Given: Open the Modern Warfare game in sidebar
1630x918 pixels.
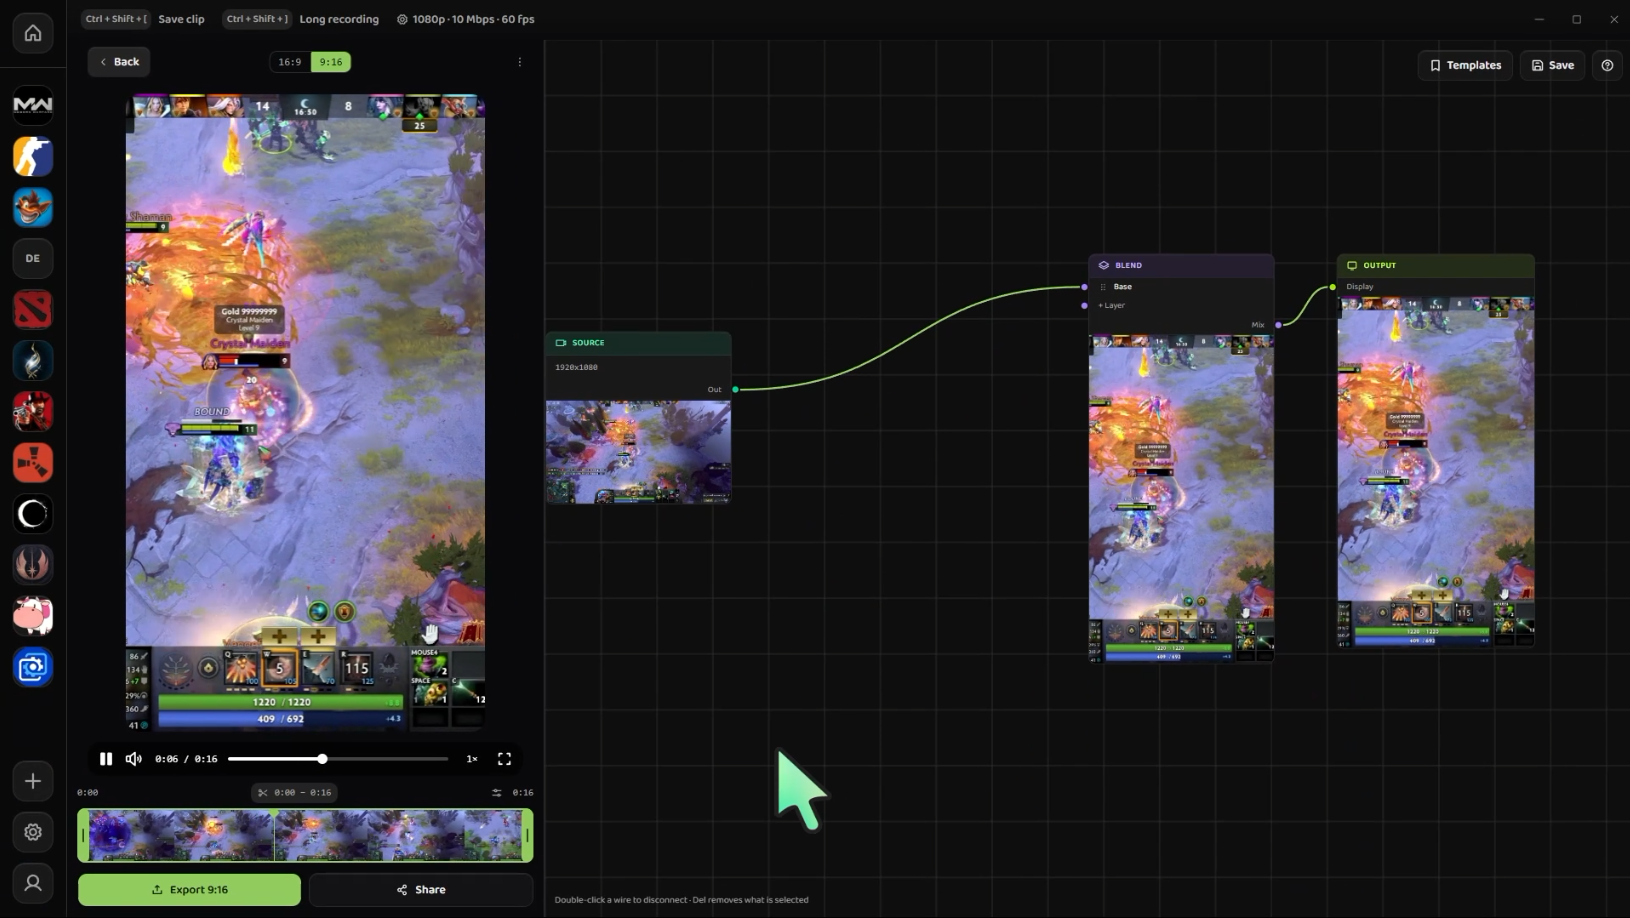Looking at the screenshot, I should [33, 105].
